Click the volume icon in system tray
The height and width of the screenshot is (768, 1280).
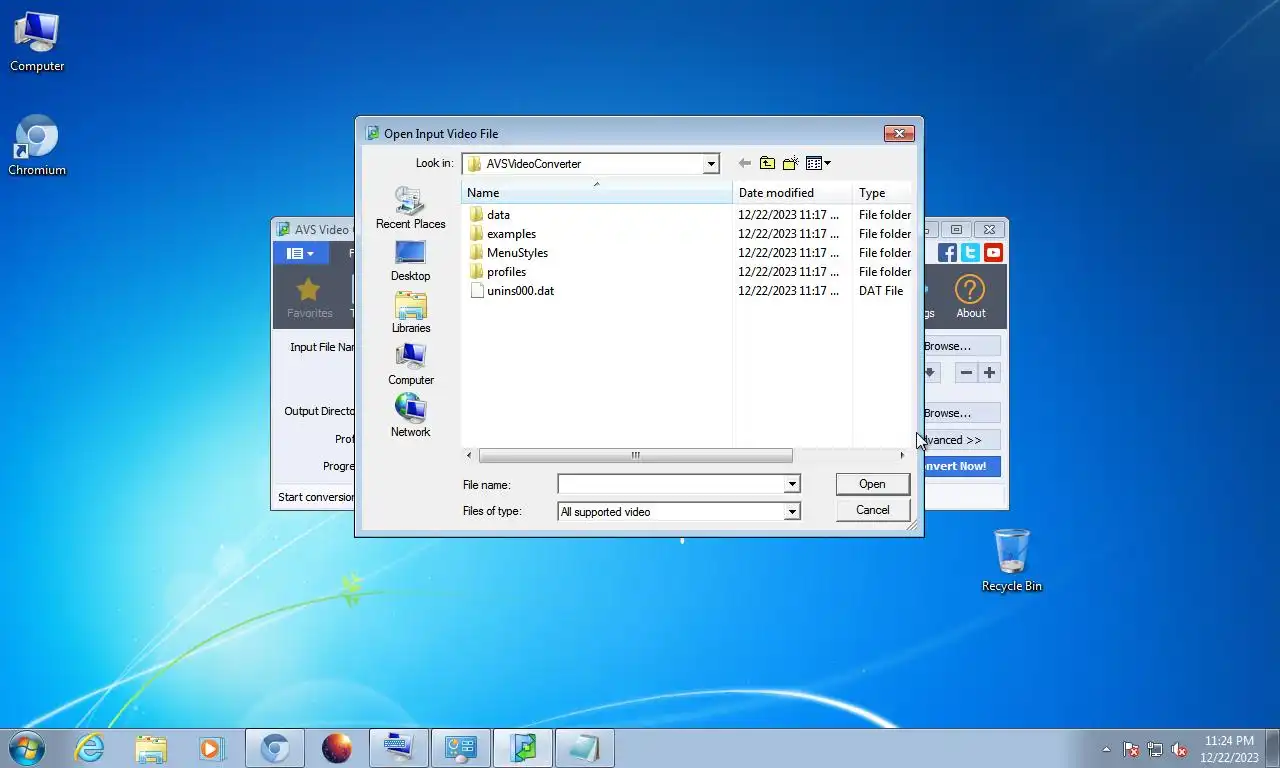(x=1179, y=749)
